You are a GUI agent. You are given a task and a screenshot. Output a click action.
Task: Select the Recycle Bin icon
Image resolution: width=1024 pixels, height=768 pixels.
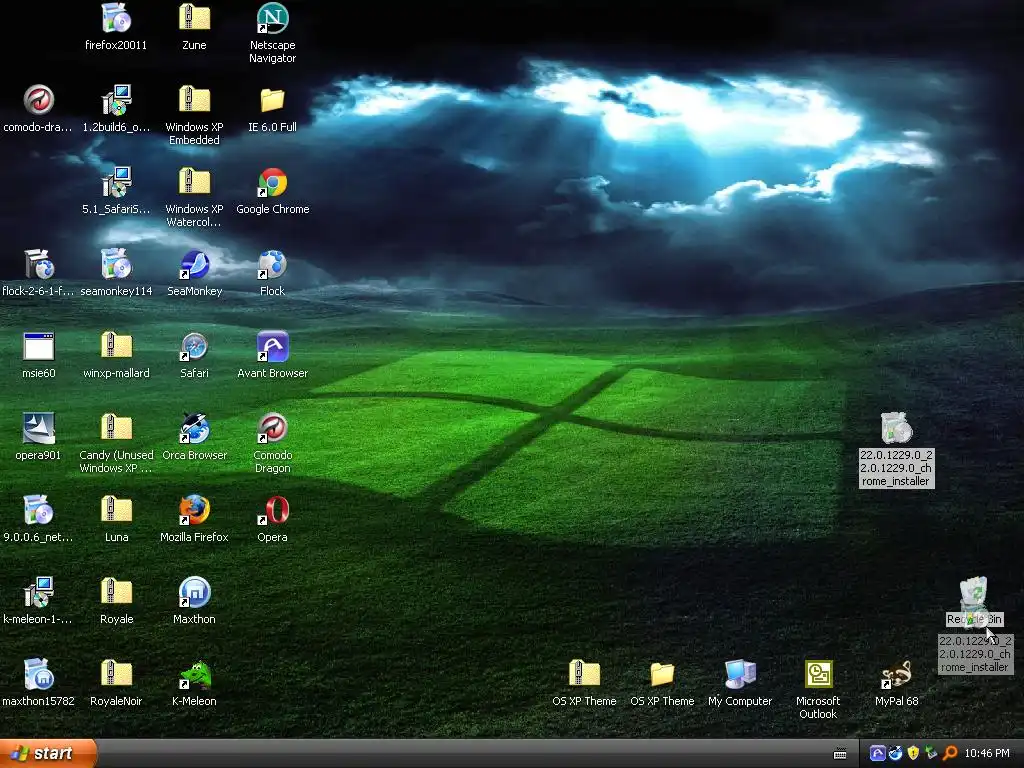[x=974, y=593]
